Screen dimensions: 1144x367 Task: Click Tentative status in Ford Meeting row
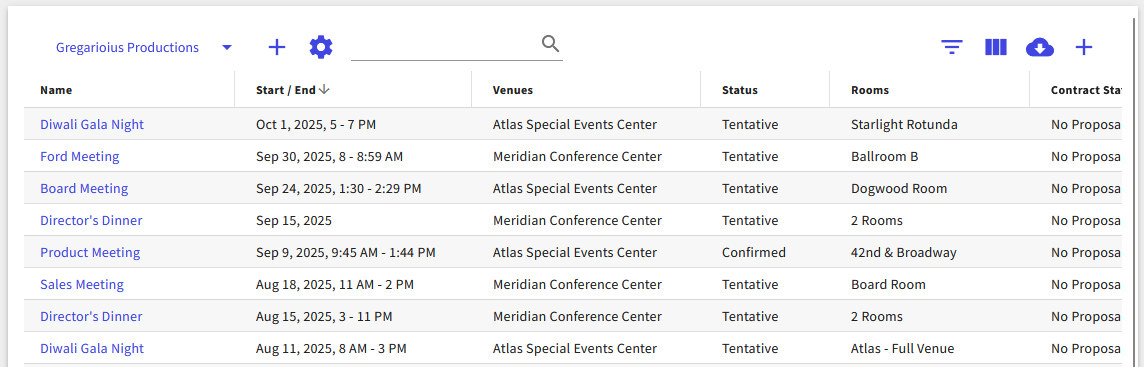tap(750, 157)
